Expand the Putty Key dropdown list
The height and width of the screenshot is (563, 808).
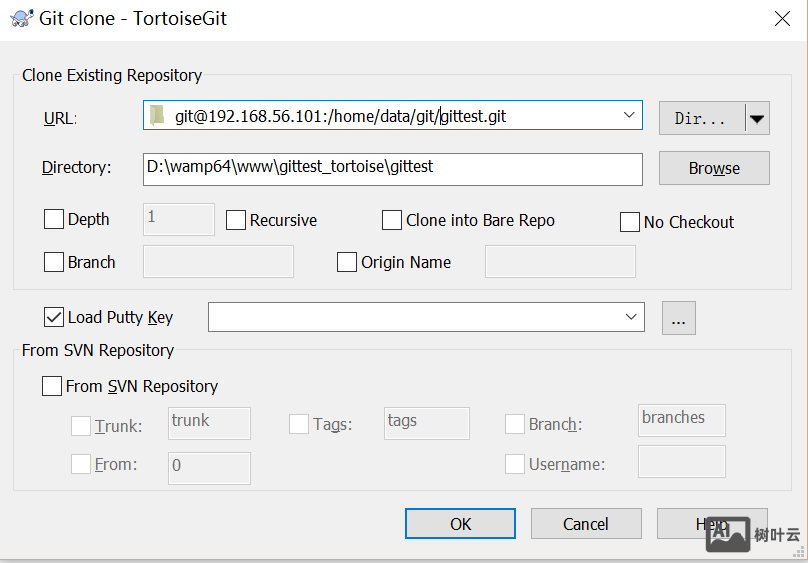[x=631, y=317]
